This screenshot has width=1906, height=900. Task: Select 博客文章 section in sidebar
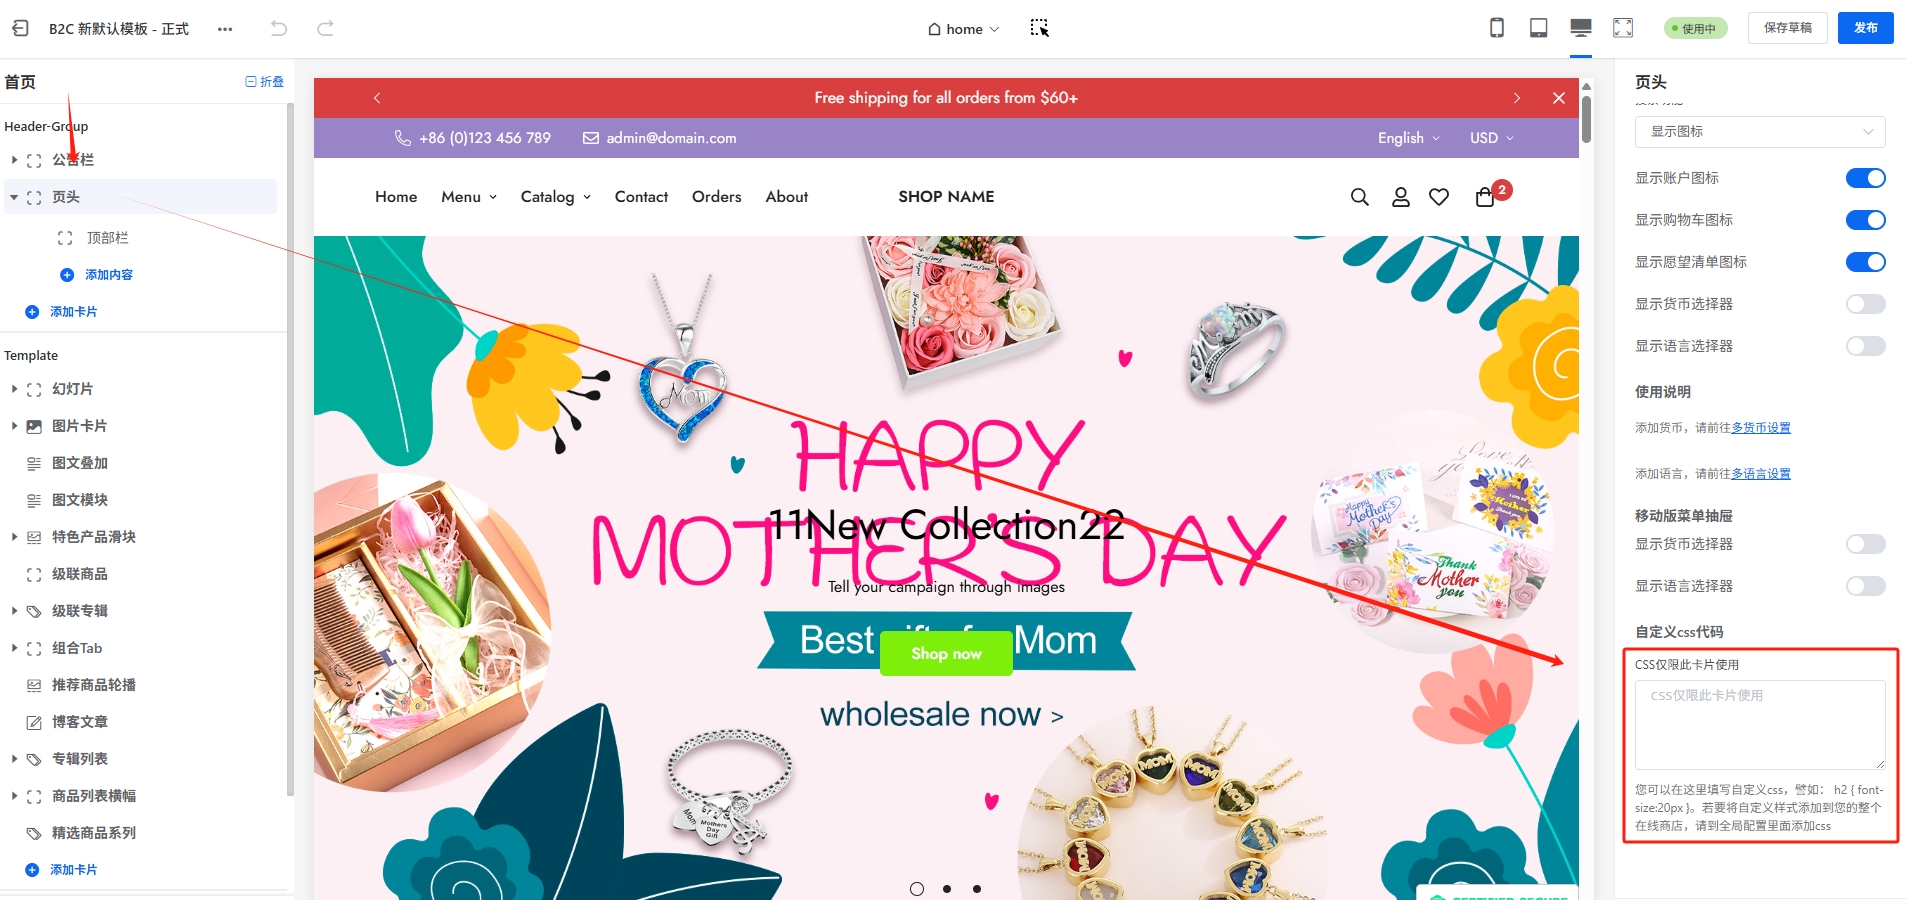coord(80,722)
